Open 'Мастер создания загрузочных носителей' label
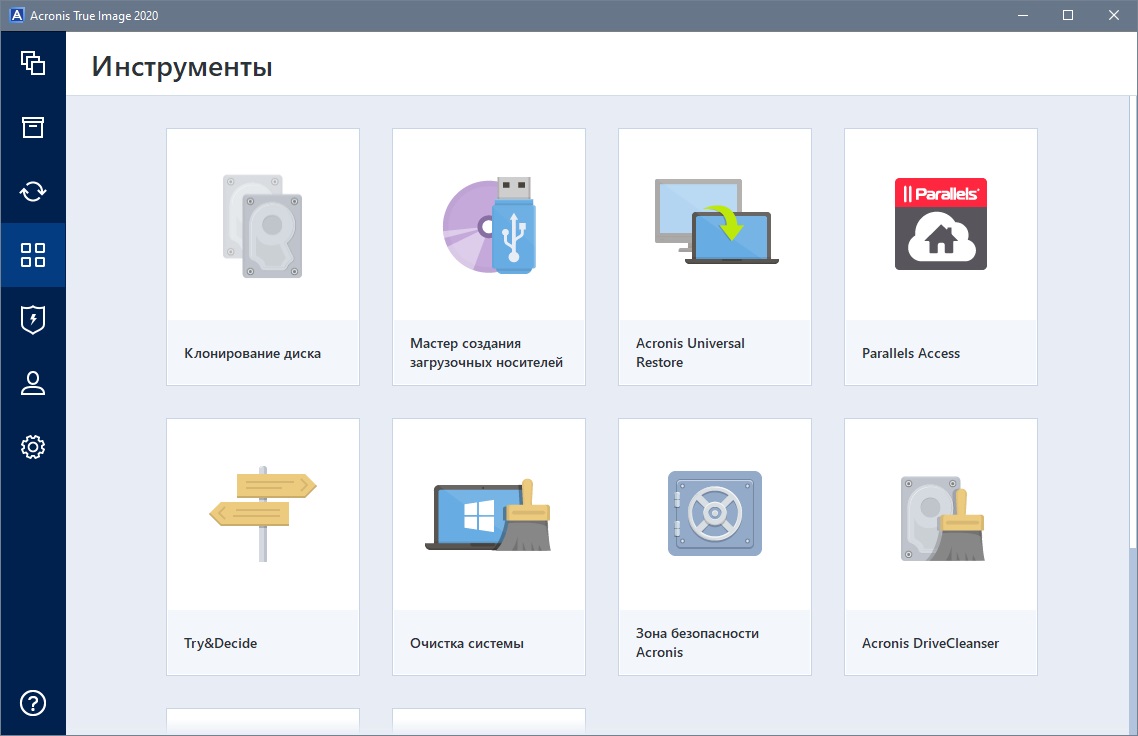Viewport: 1138px width, 736px height. pos(487,353)
